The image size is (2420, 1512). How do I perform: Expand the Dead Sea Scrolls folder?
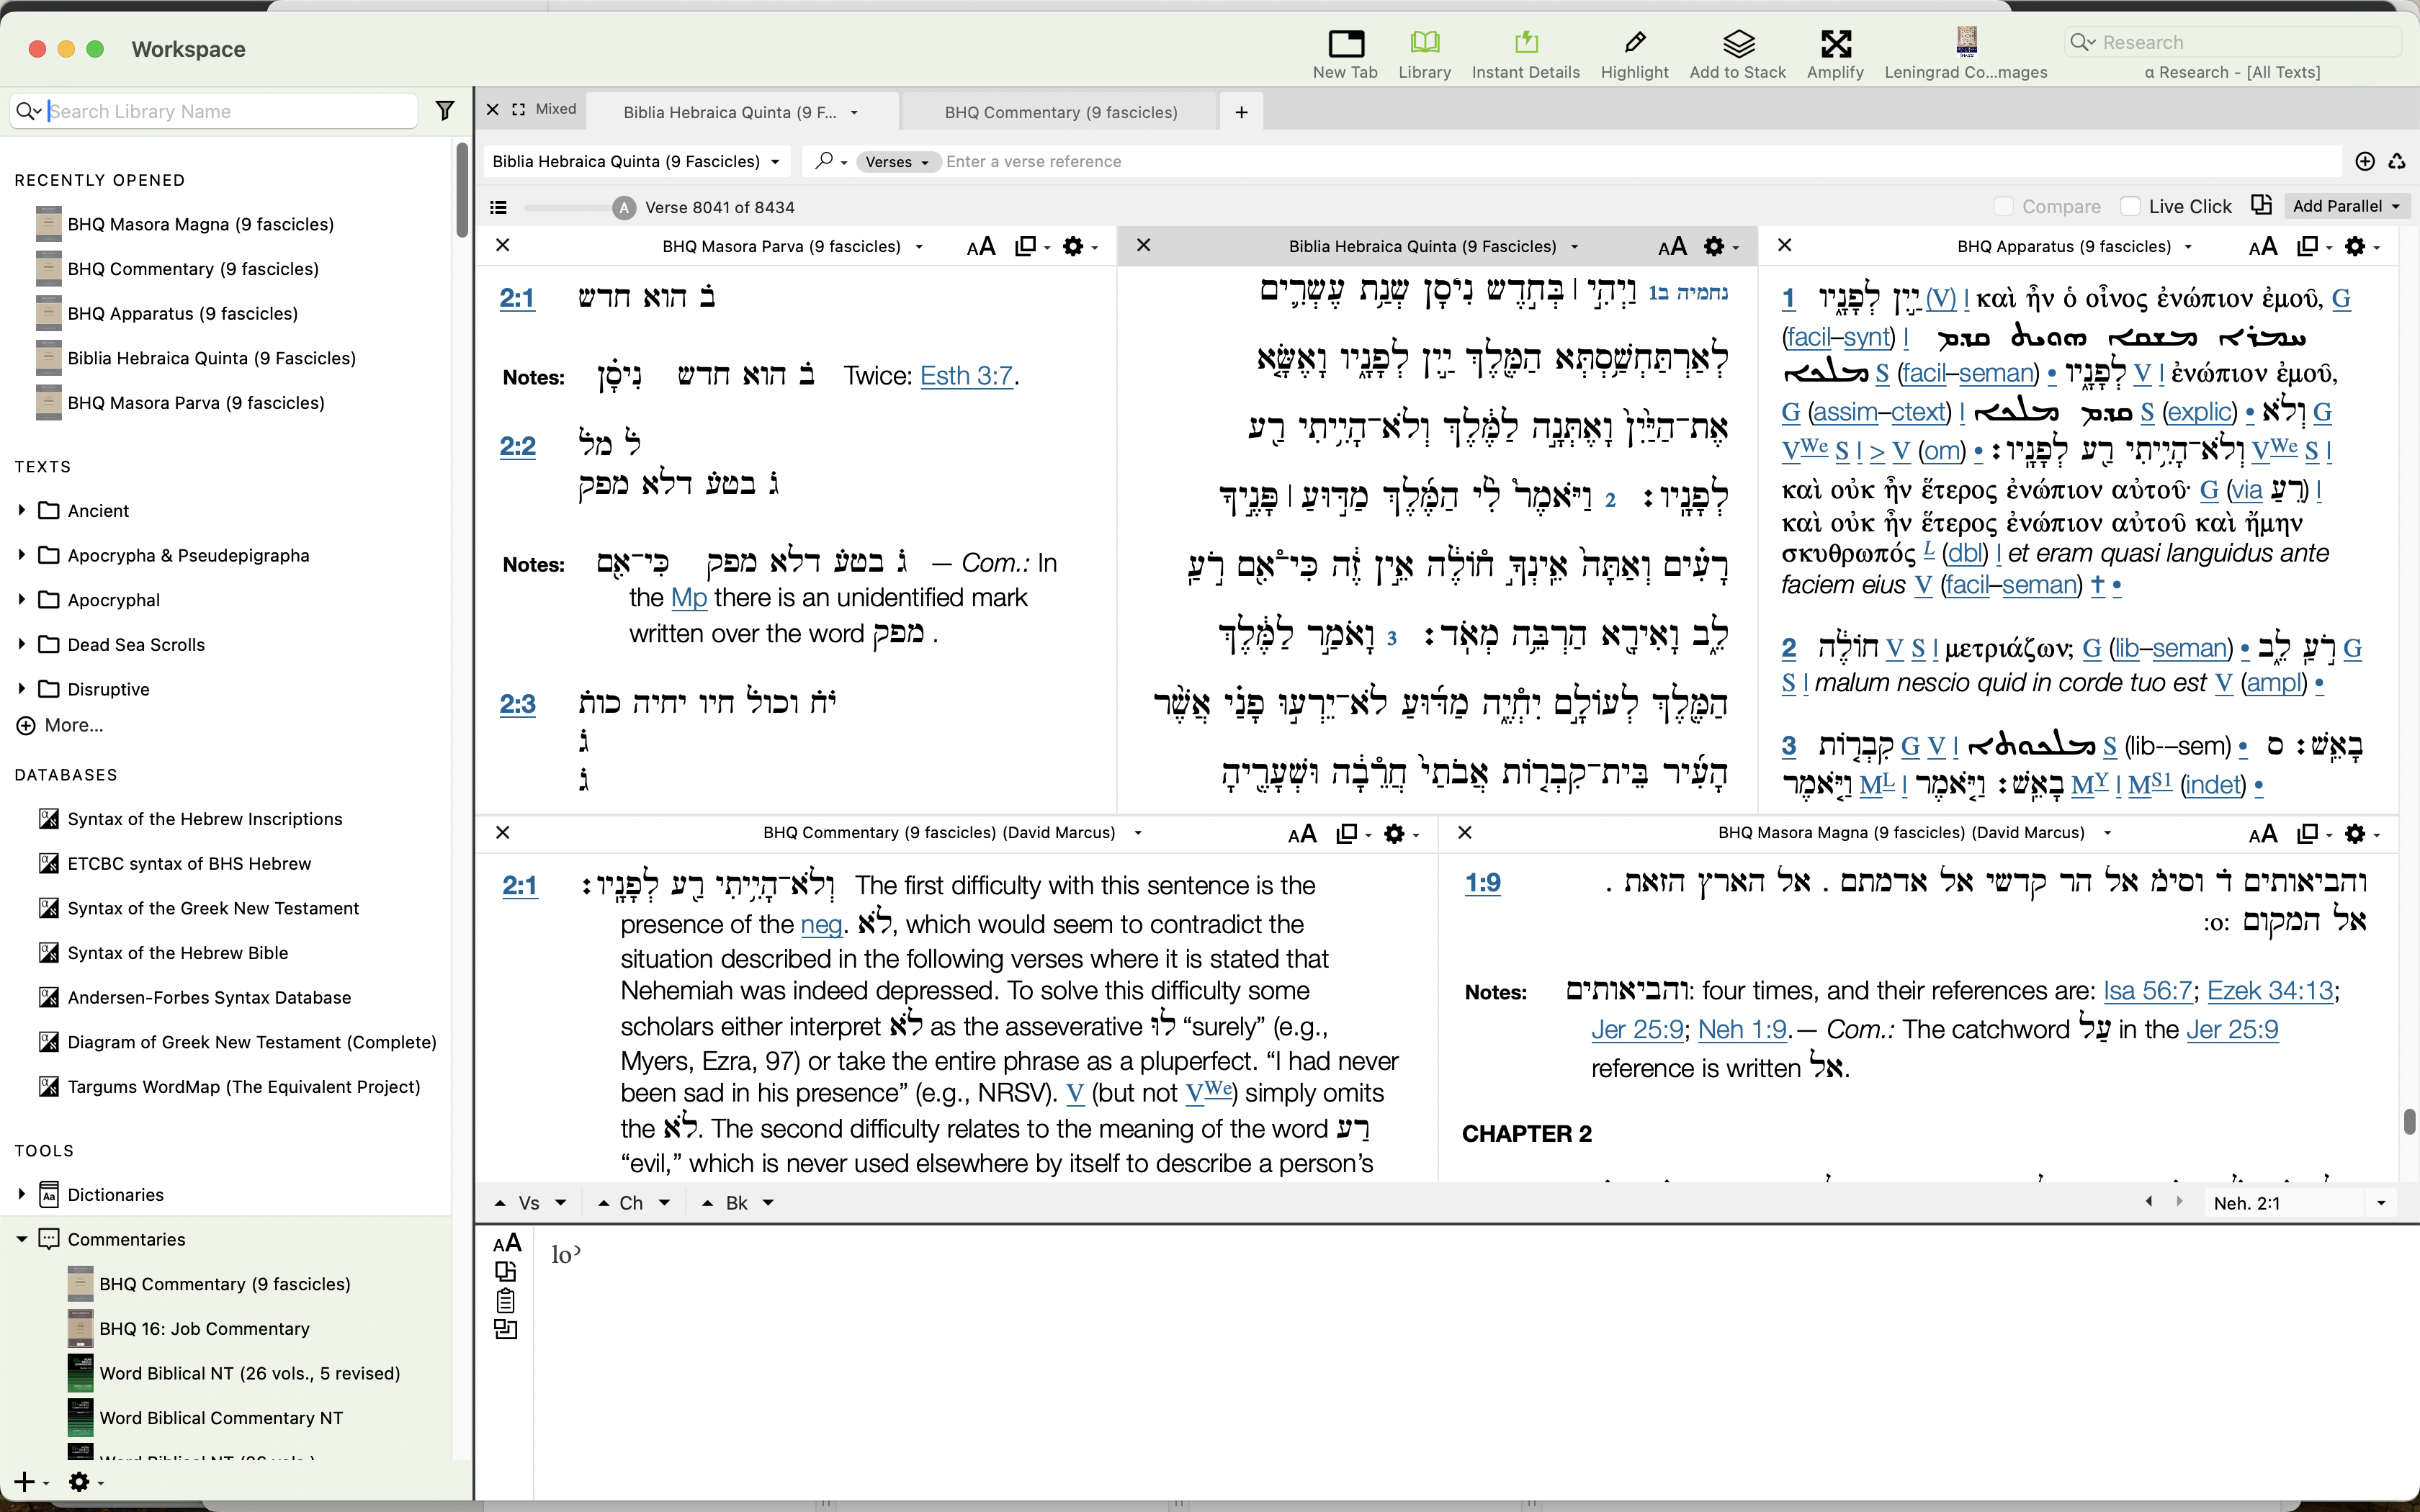21,644
